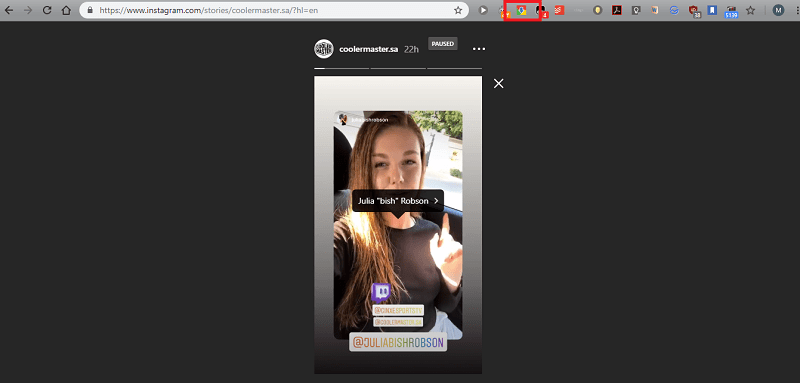
Task: Click the blue circular sync extension icon
Action: tap(674, 10)
